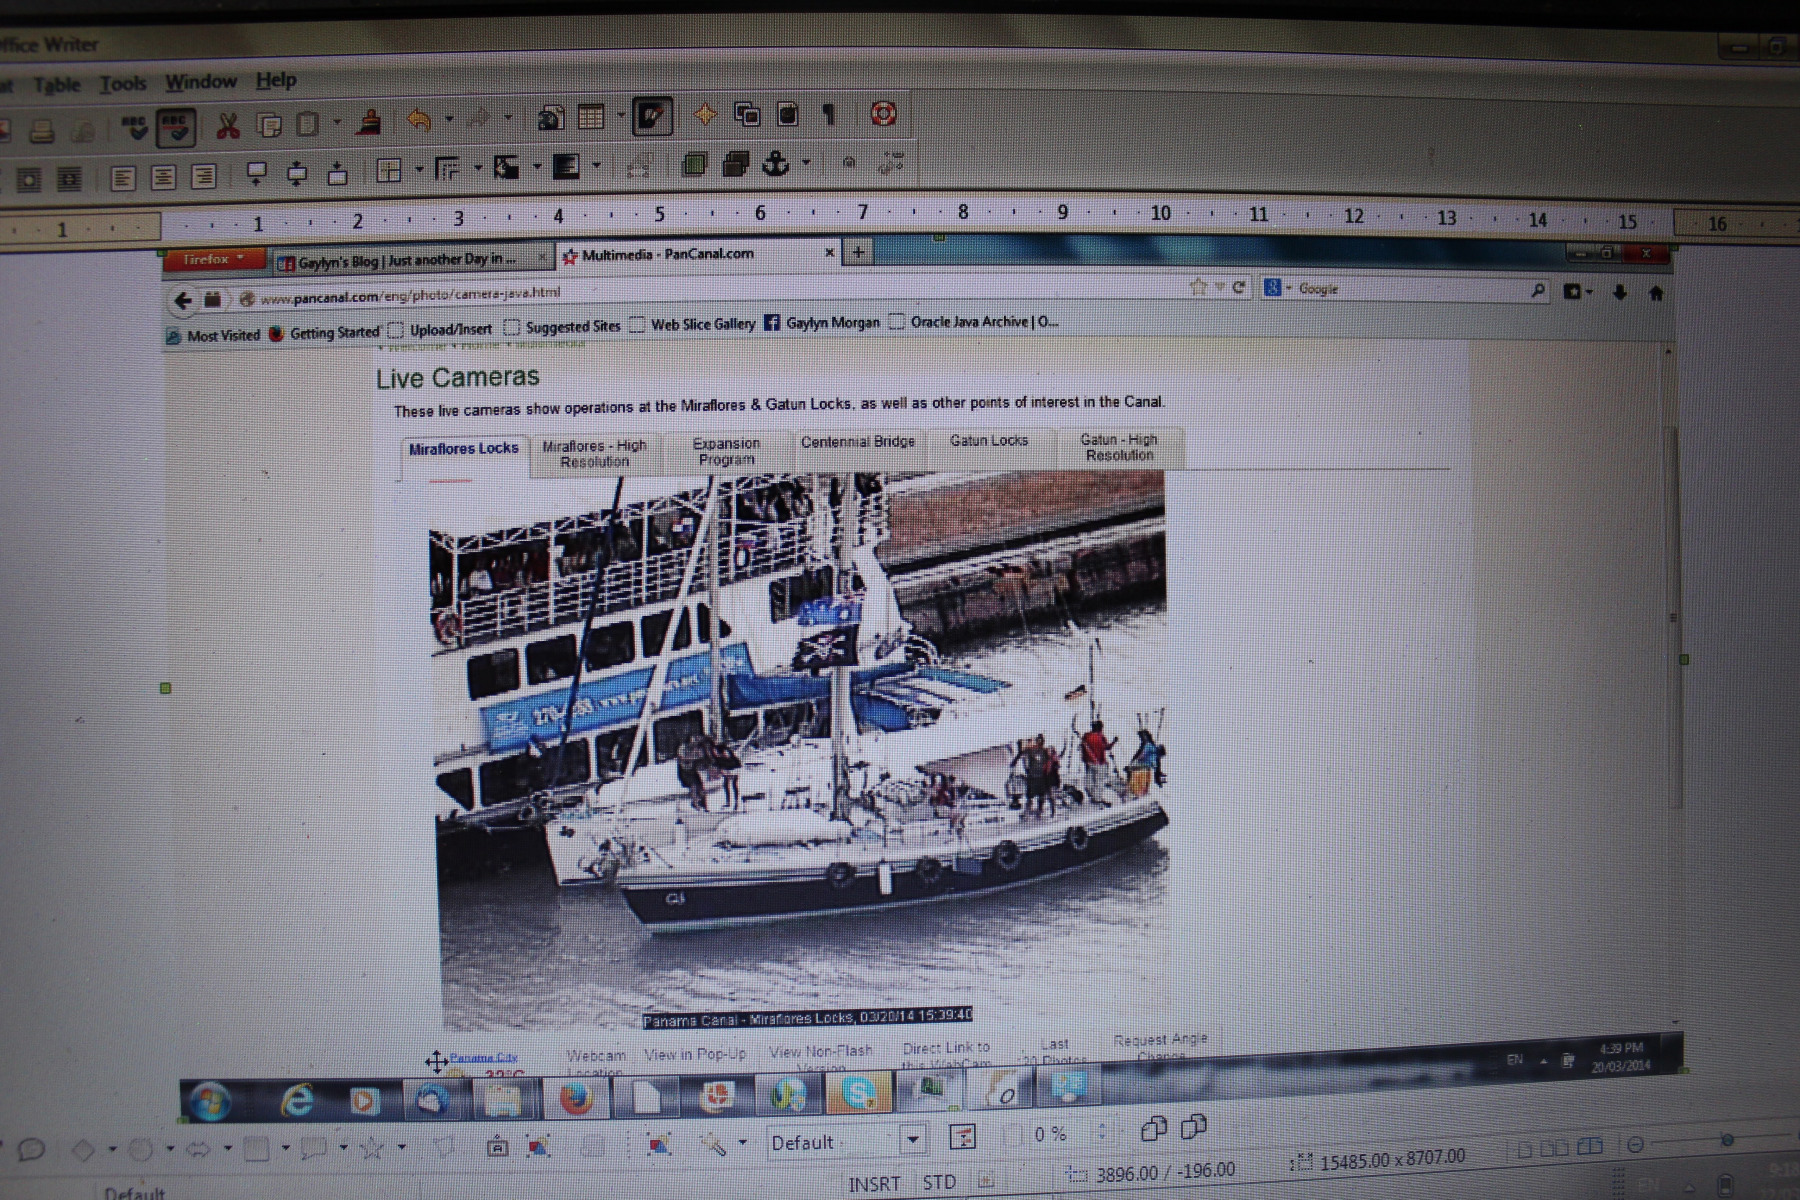This screenshot has width=1800, height=1200.
Task: Align the image right
Action: pyautogui.click(x=203, y=176)
